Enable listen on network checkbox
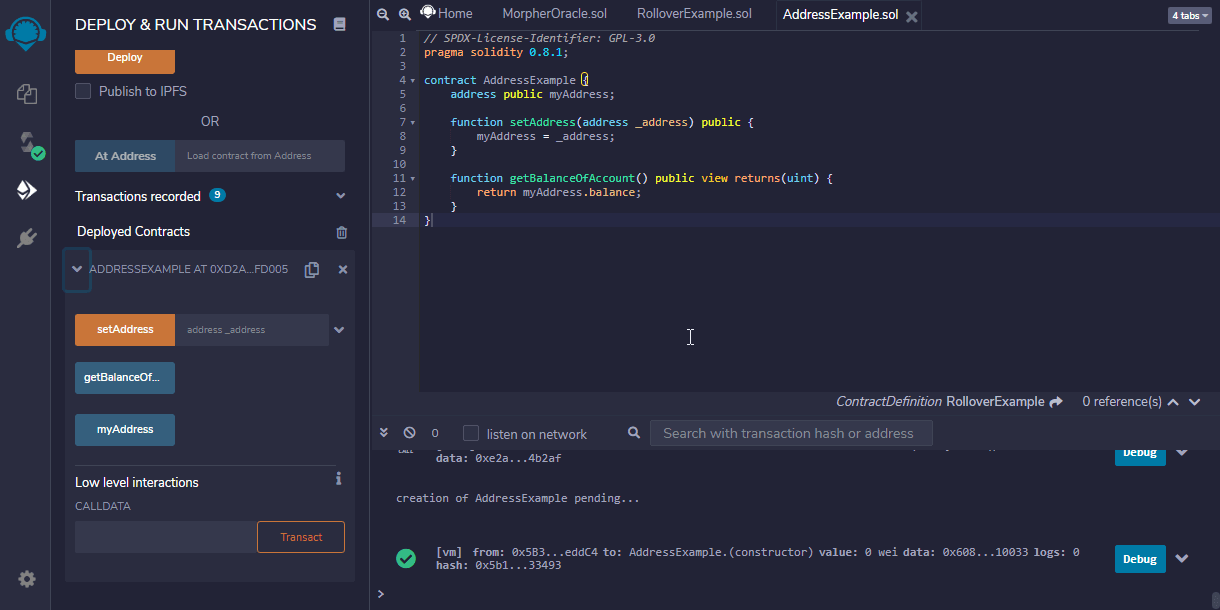The image size is (1220, 610). pyautogui.click(x=471, y=433)
